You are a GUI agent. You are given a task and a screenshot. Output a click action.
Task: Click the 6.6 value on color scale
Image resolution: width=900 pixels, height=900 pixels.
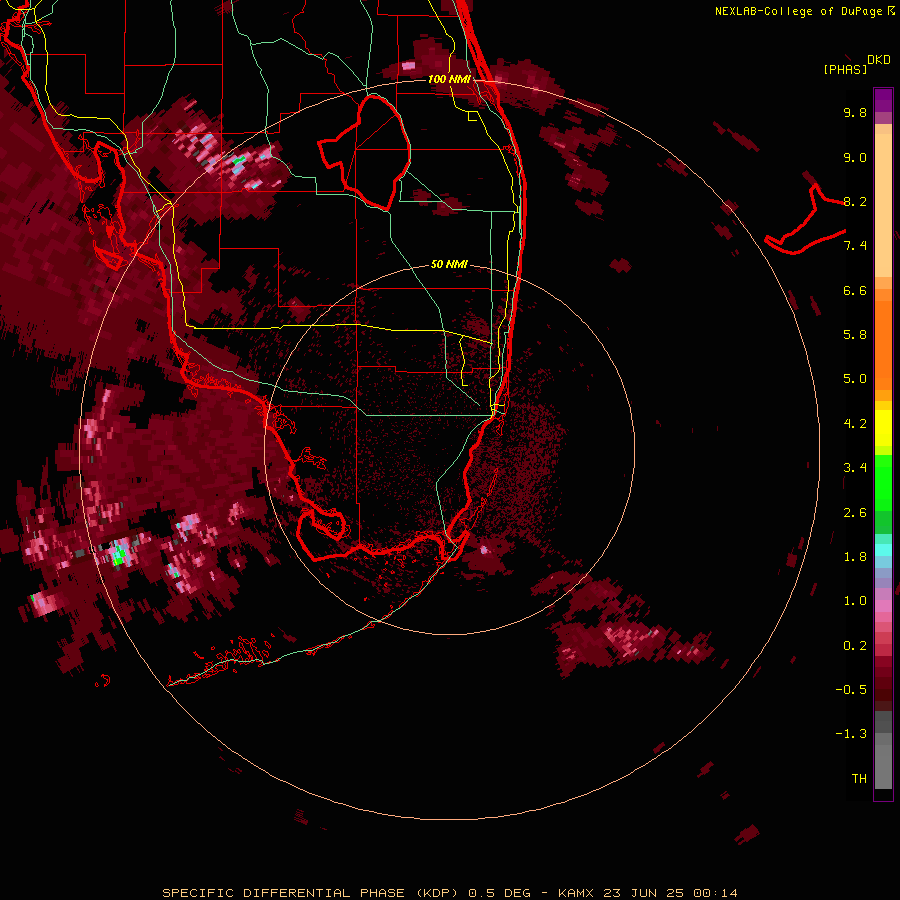(855, 290)
